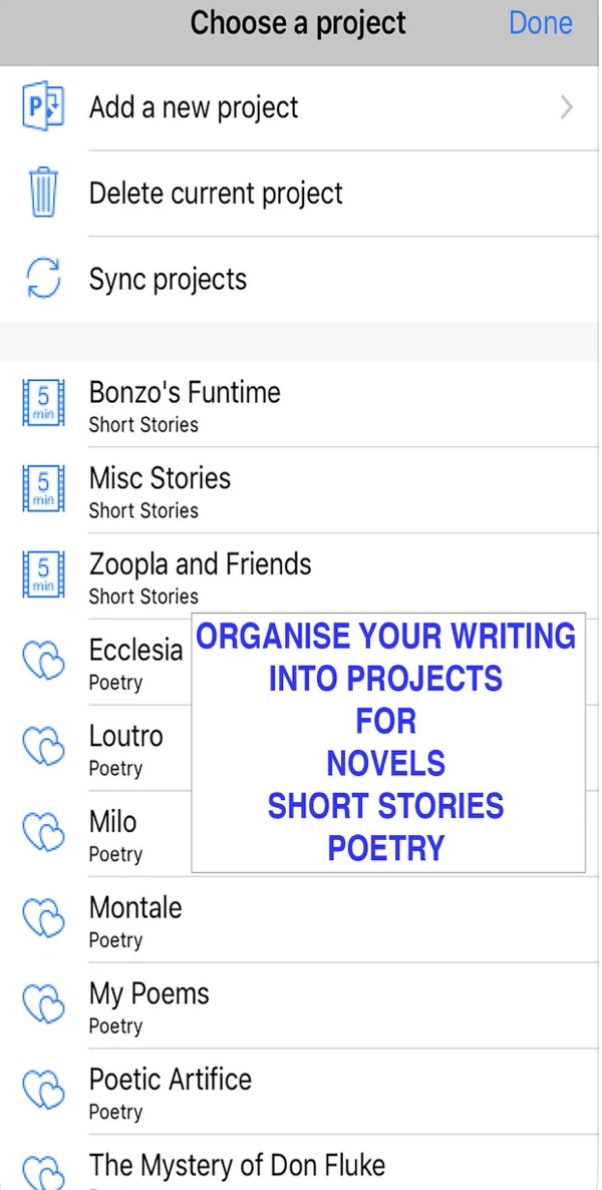Tap the hearts icon beside Montale
602x1190 pixels.
coord(43,921)
